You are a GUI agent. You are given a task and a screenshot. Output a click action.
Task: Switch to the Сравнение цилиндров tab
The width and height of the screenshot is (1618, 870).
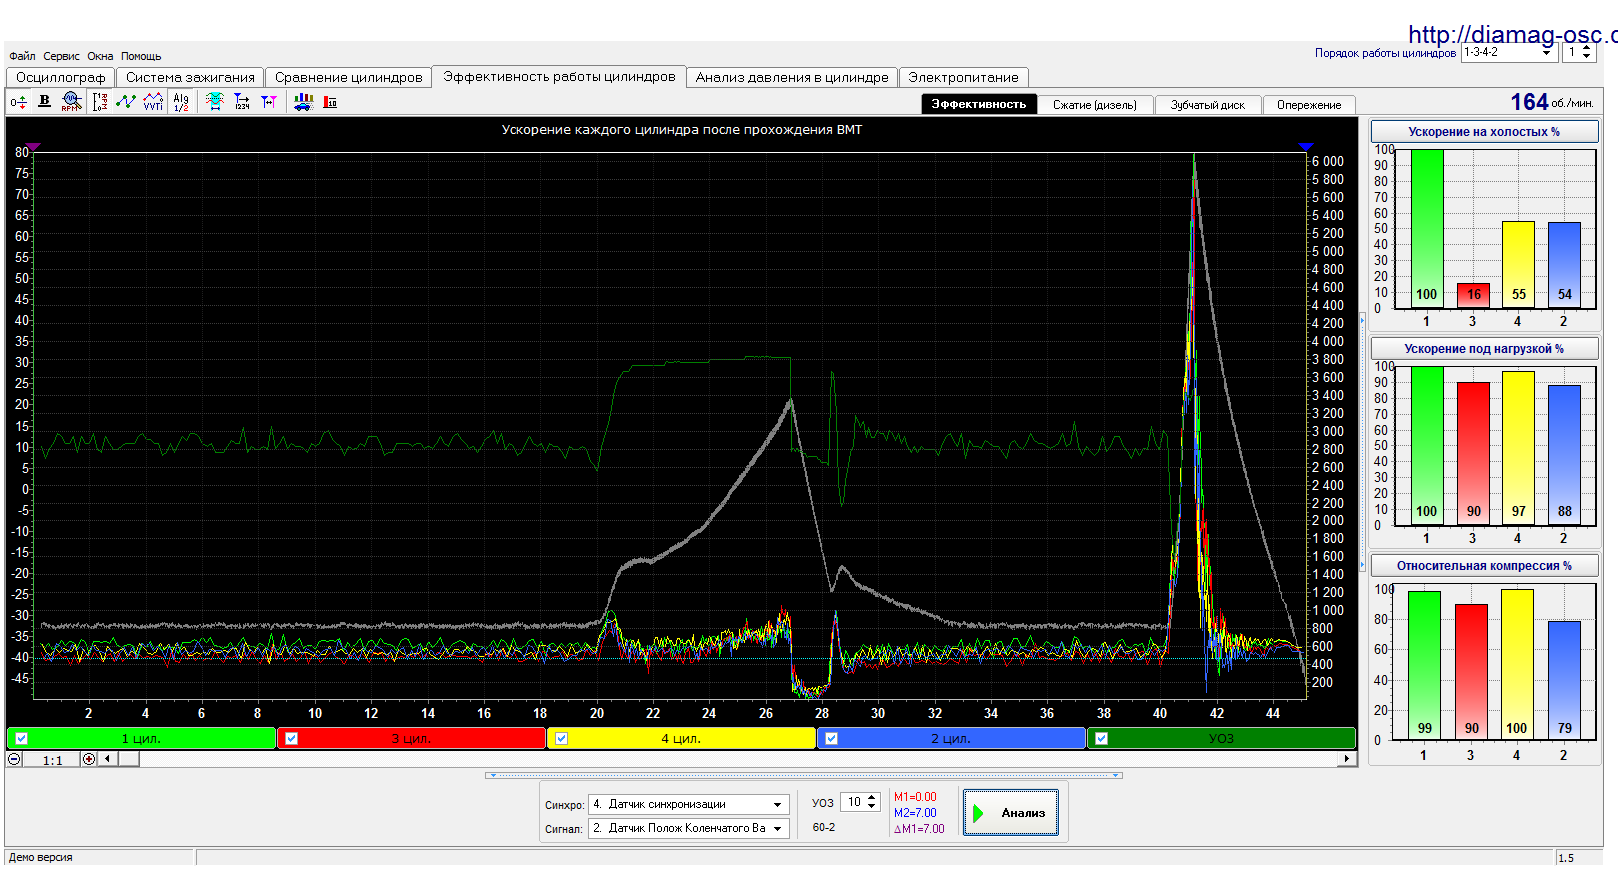click(x=348, y=78)
